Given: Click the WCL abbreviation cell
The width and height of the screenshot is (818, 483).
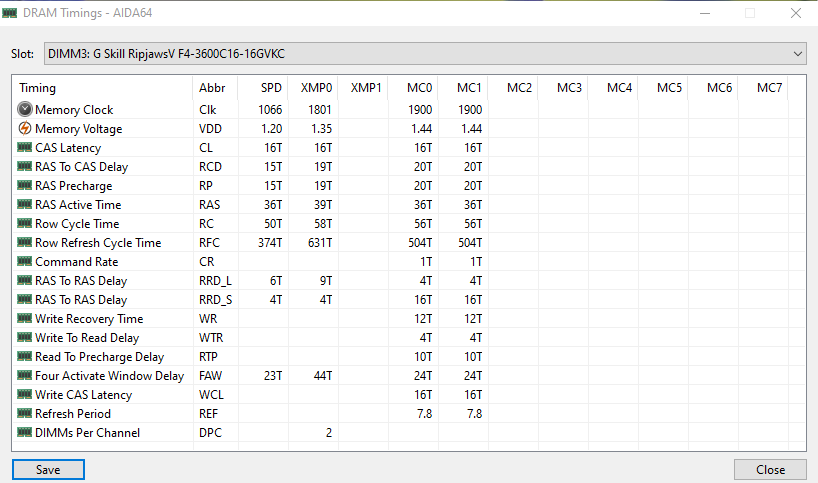Looking at the screenshot, I should (211, 395).
